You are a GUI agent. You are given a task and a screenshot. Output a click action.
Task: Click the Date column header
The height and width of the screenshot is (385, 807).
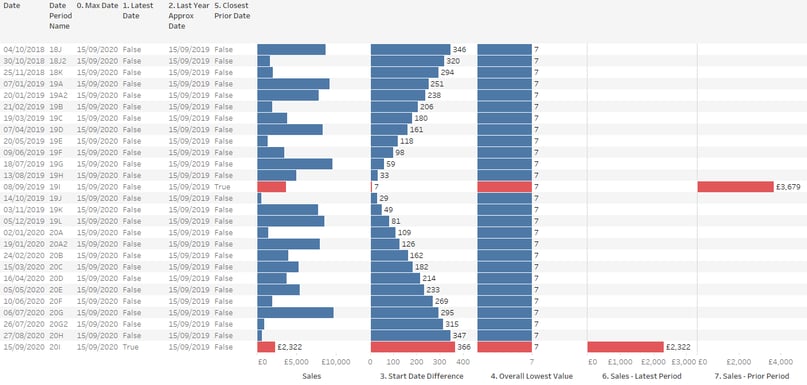point(11,6)
